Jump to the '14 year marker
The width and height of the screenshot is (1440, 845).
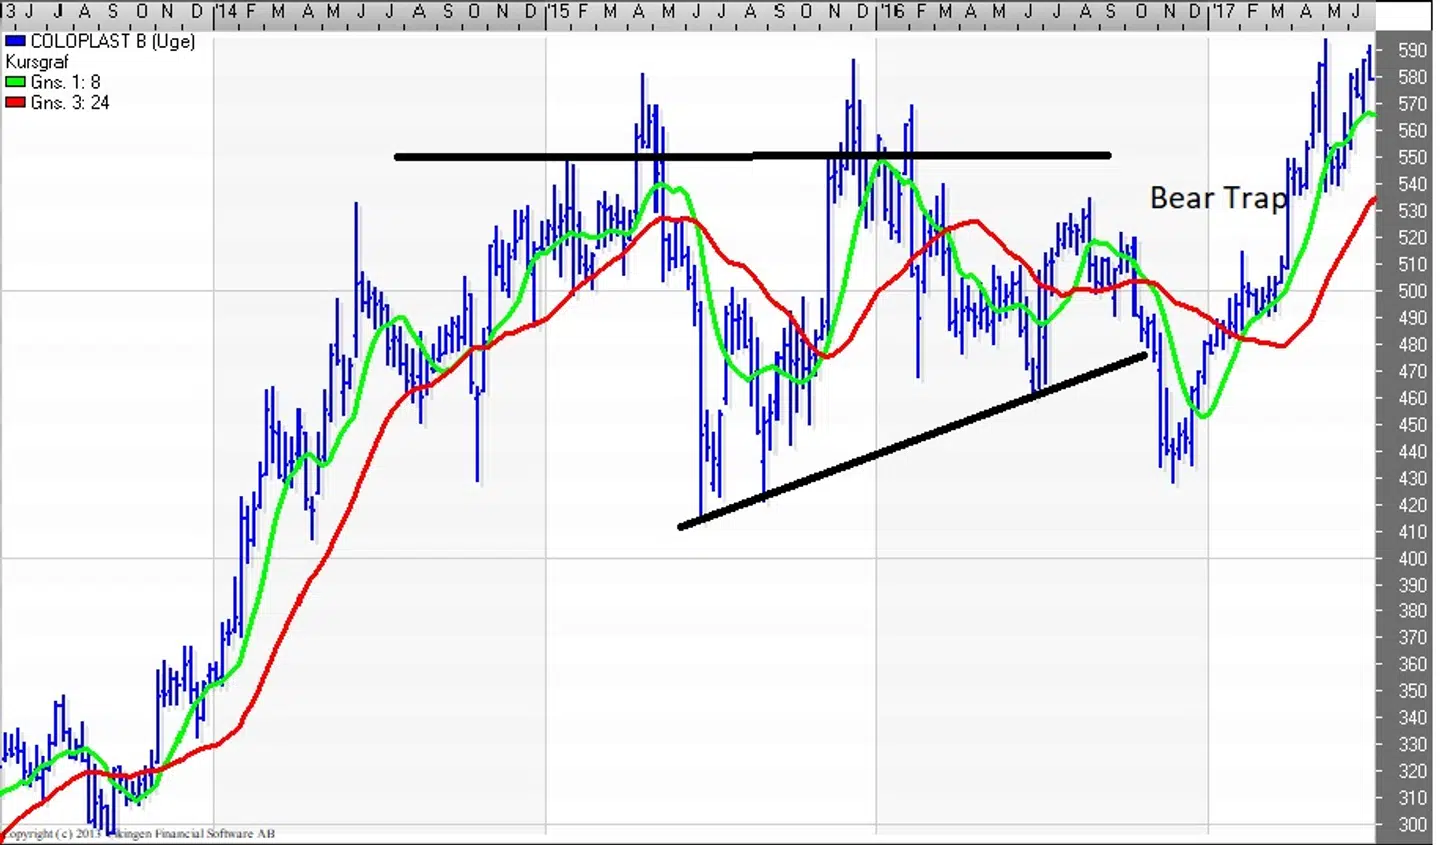pos(227,11)
